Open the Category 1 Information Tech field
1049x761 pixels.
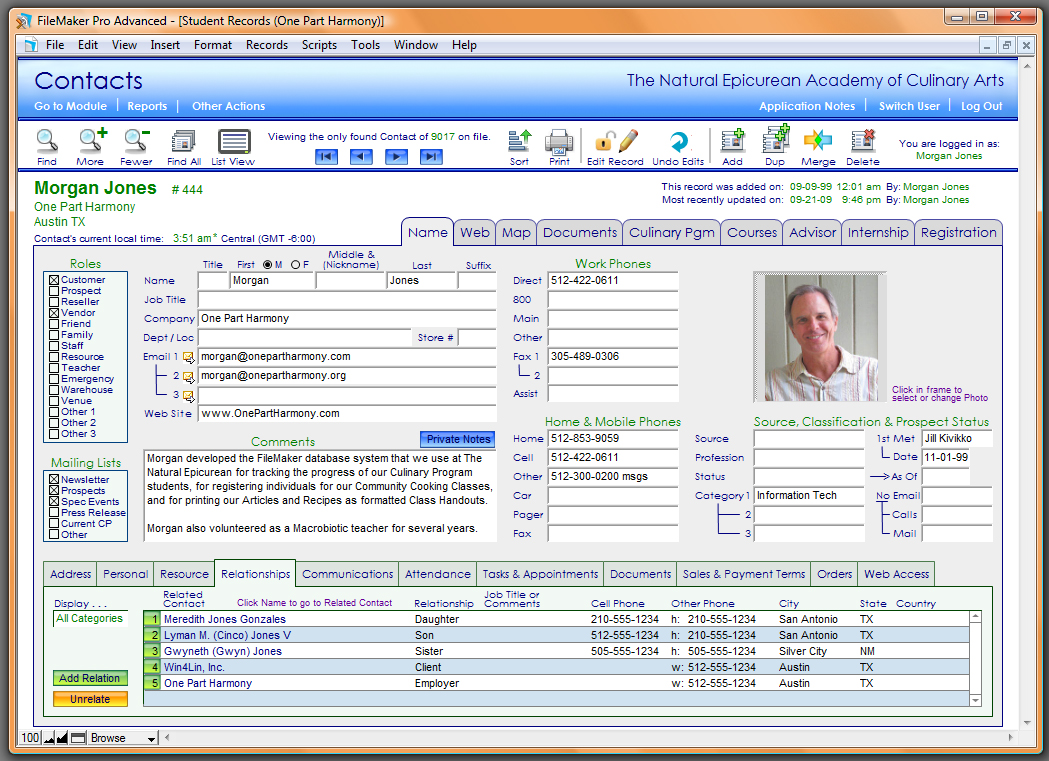pos(809,496)
